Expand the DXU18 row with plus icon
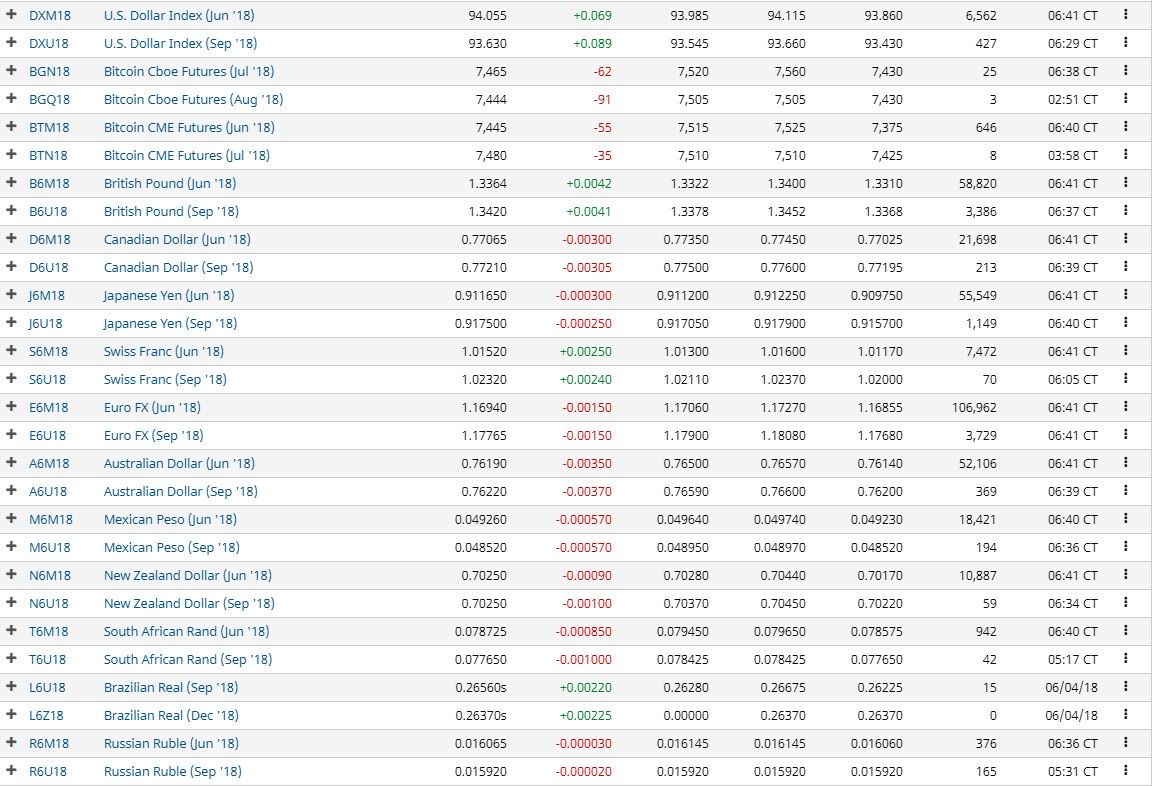1157x786 pixels. click(11, 42)
